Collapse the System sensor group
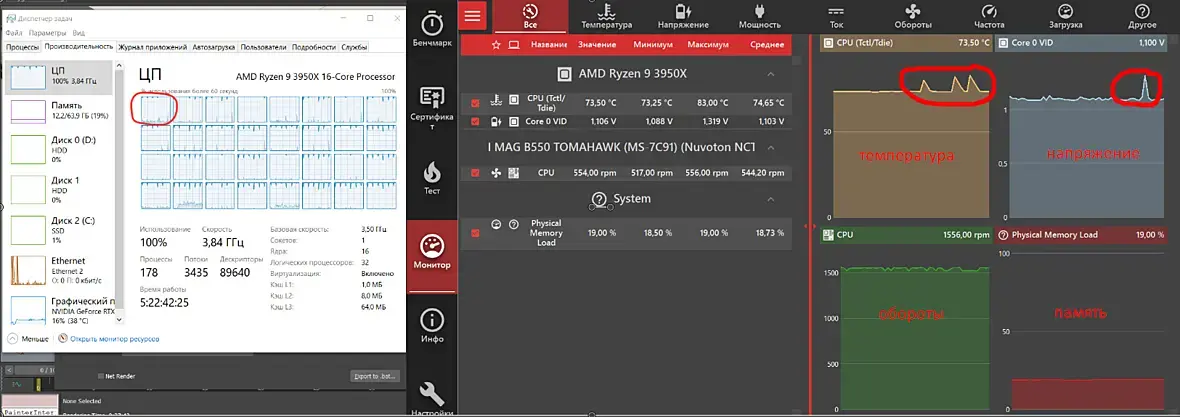The height and width of the screenshot is (417, 1180). tap(771, 199)
